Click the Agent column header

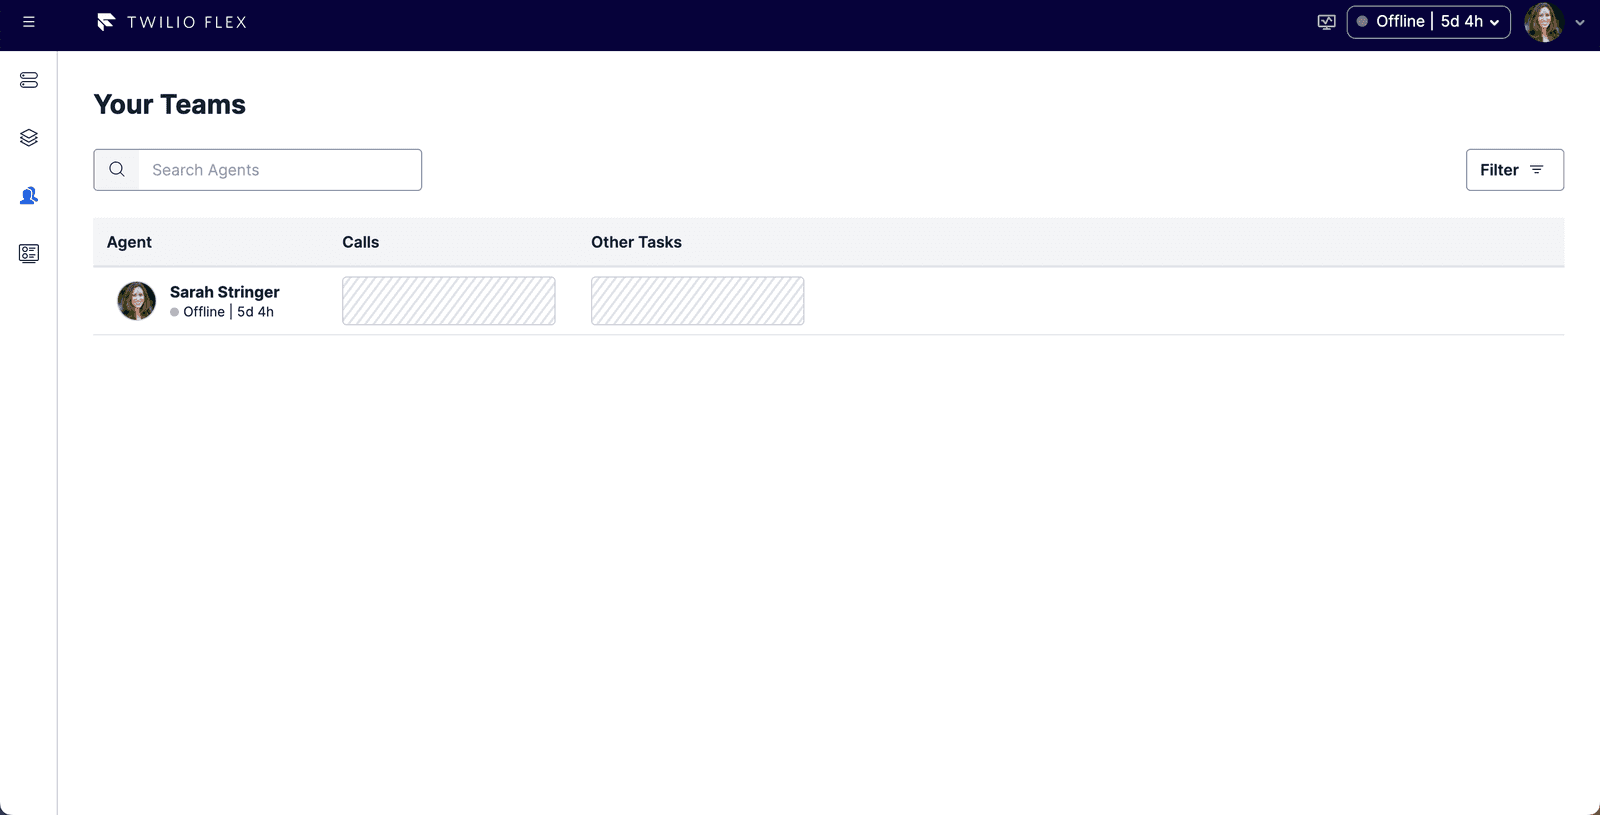tap(129, 242)
